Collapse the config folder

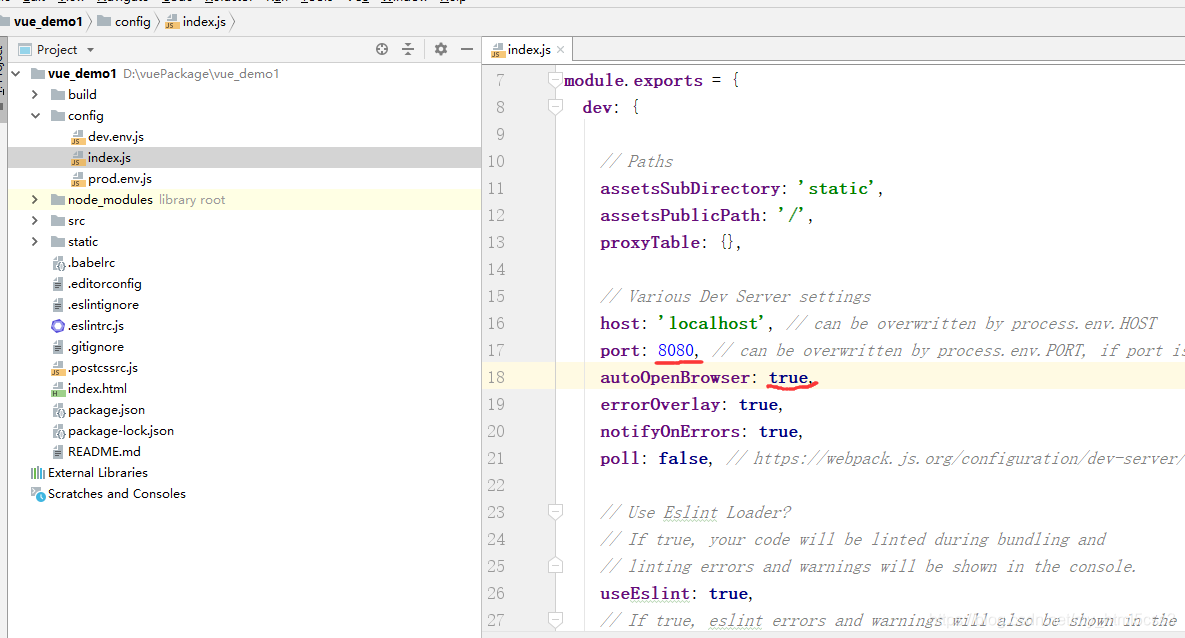pyautogui.click(x=35, y=116)
